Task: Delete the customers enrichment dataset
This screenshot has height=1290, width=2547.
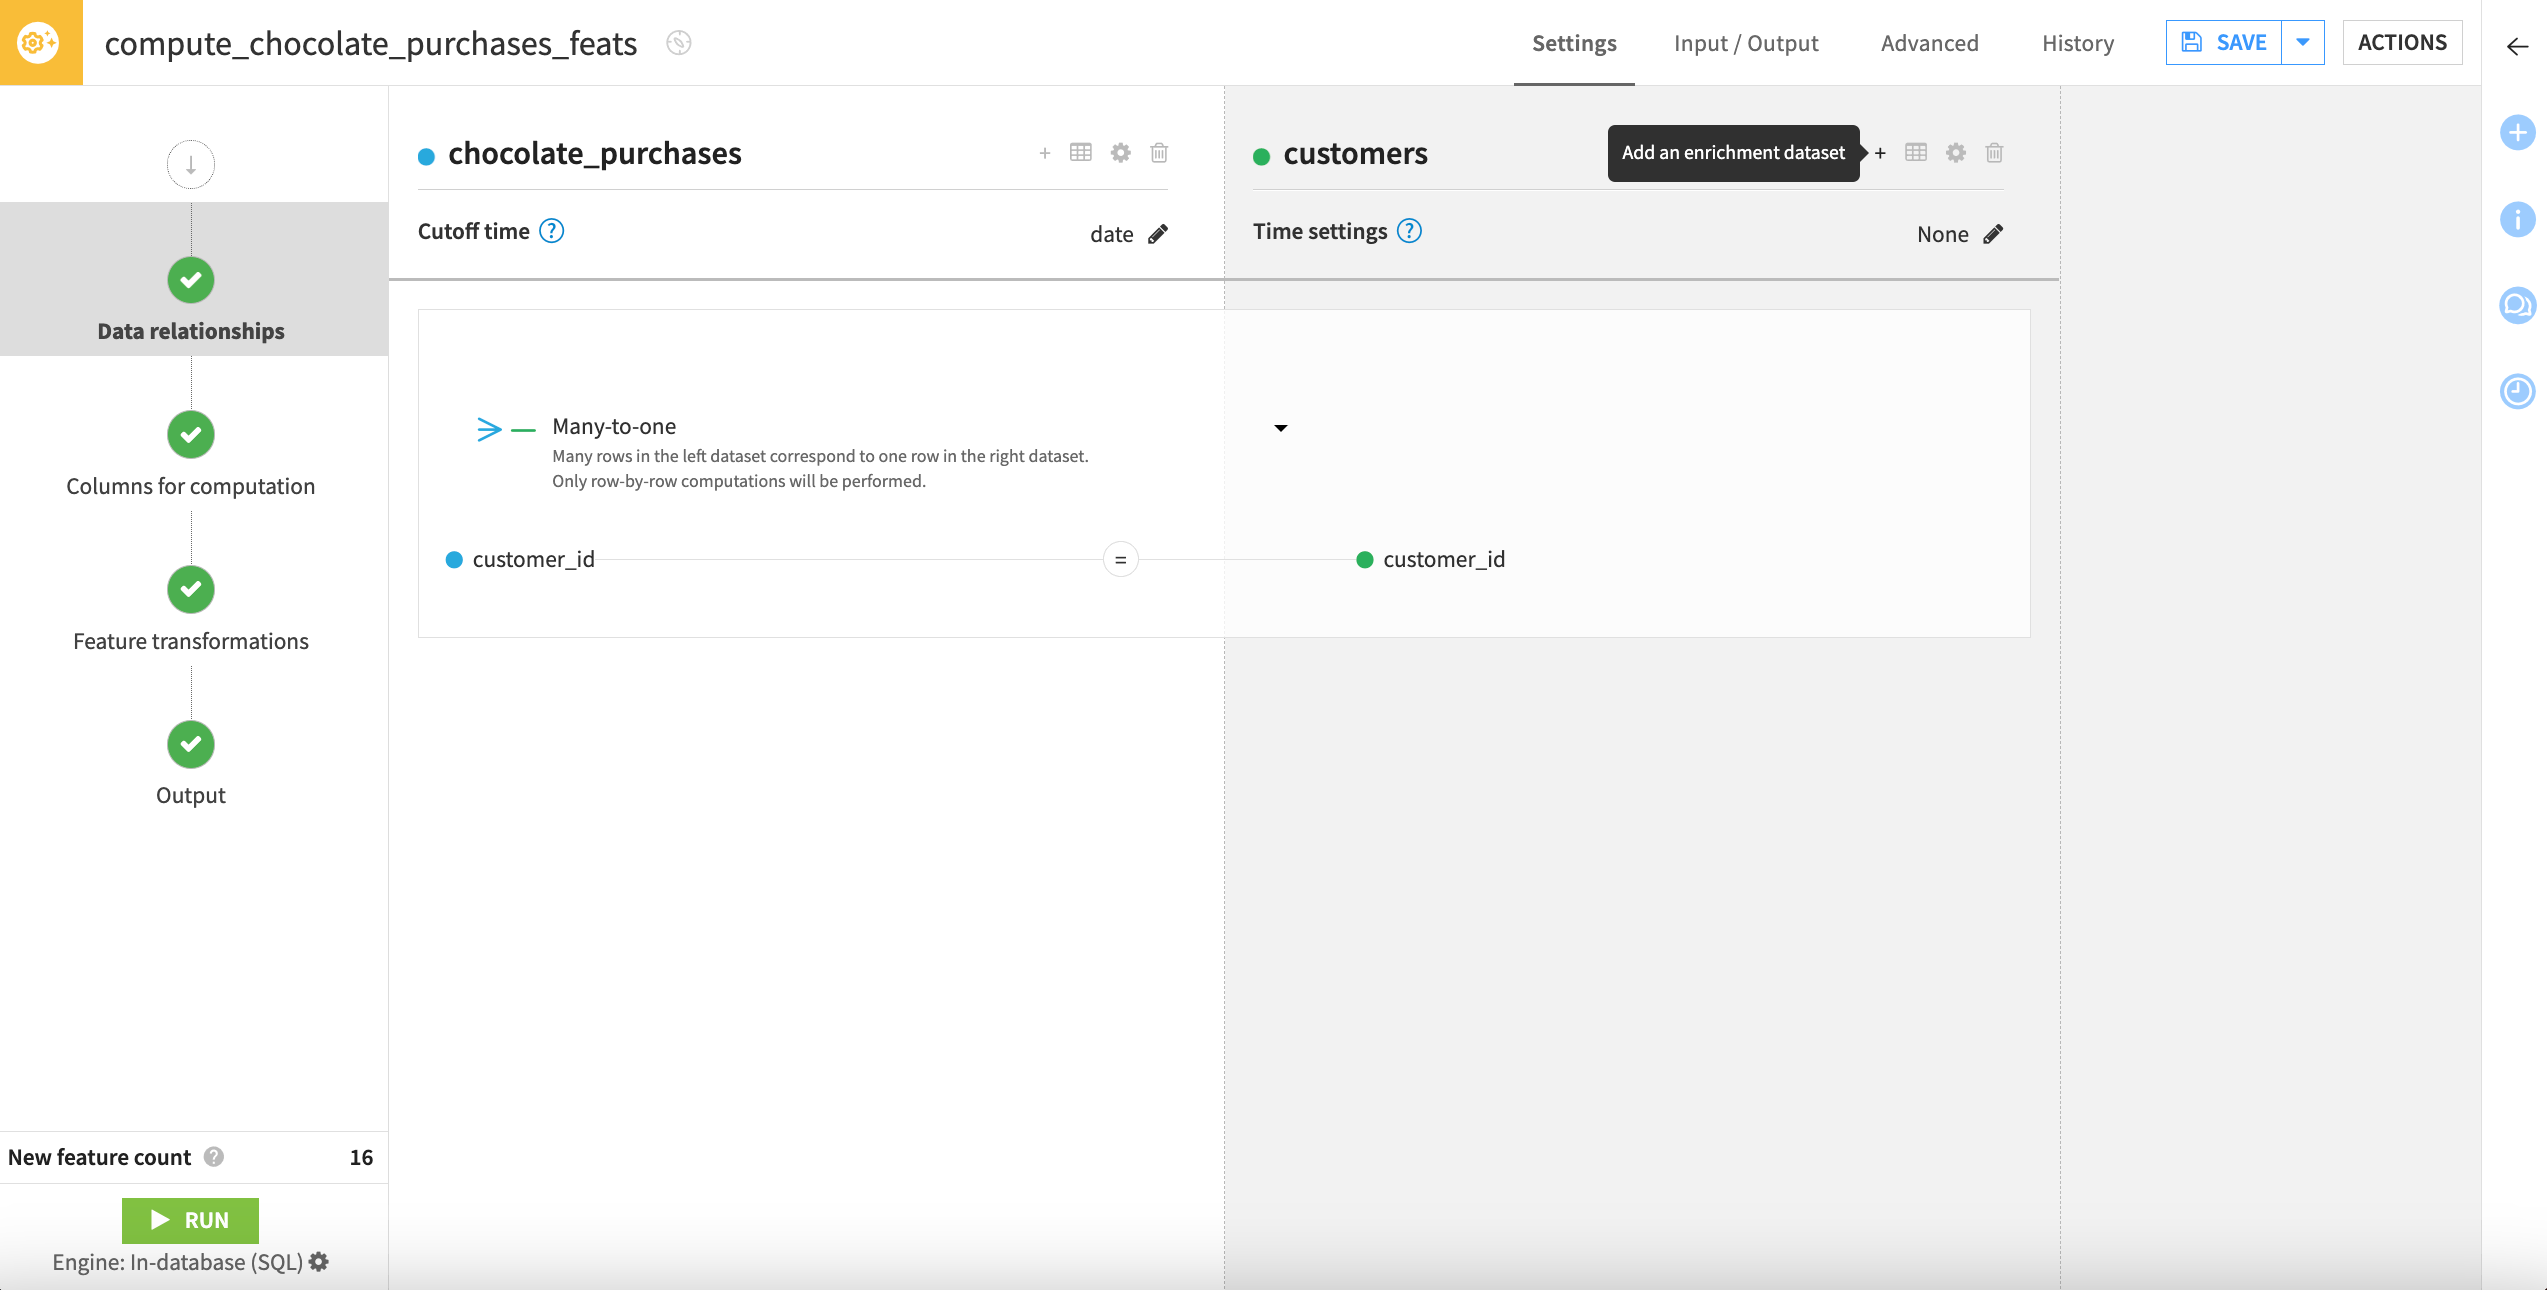Action: click(x=1993, y=152)
